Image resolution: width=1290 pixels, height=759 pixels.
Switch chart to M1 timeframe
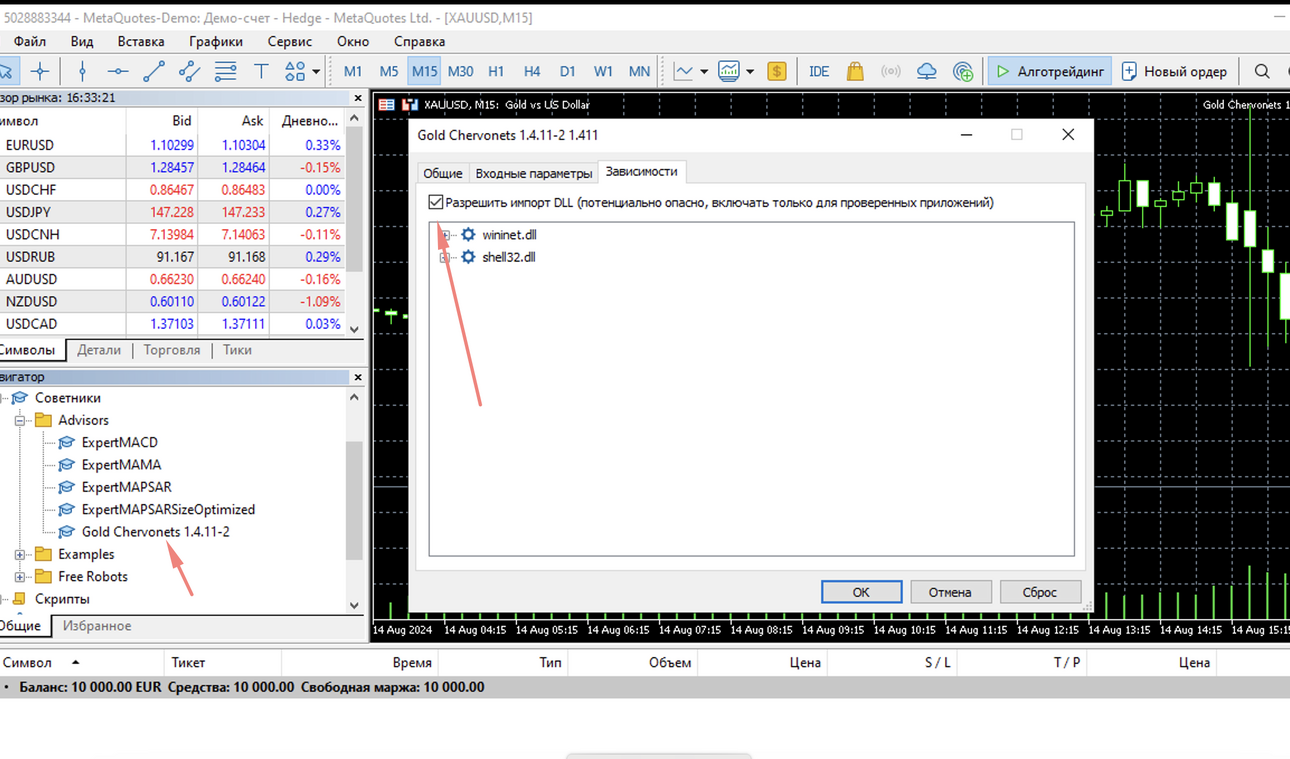[353, 71]
